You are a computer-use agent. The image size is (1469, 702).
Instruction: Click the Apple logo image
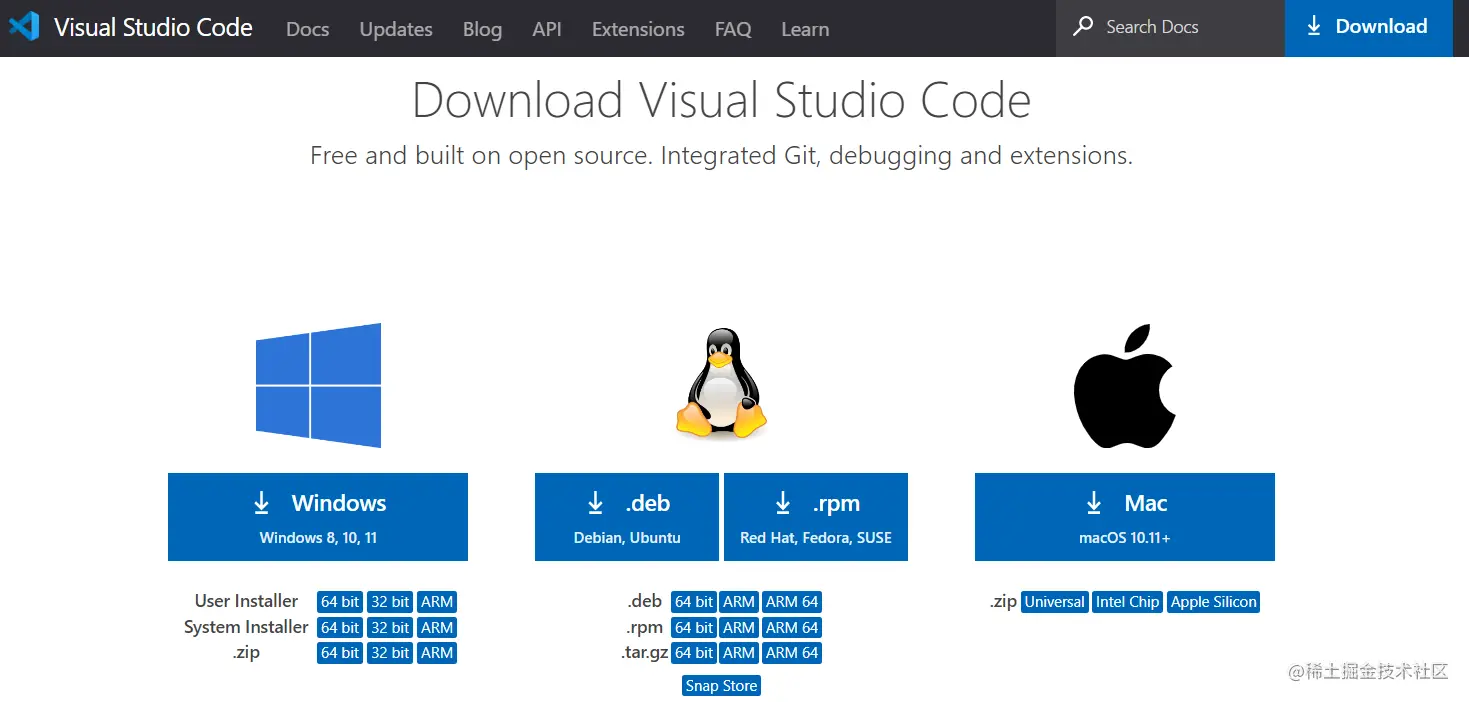(x=1124, y=385)
